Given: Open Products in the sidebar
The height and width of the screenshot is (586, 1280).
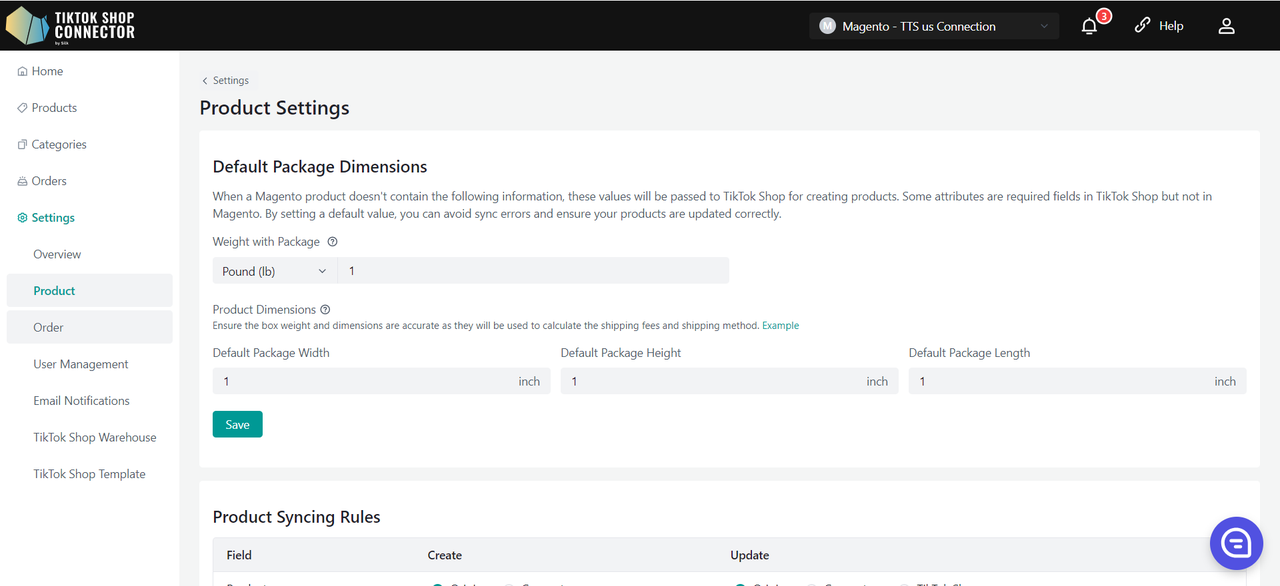Looking at the screenshot, I should click(54, 108).
